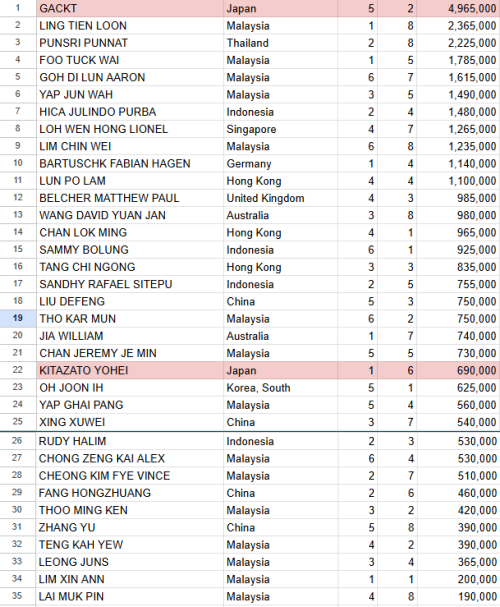Viewport: 500px width, 607px height.
Task: Select the 365,000 value cell
Action: pos(459,562)
